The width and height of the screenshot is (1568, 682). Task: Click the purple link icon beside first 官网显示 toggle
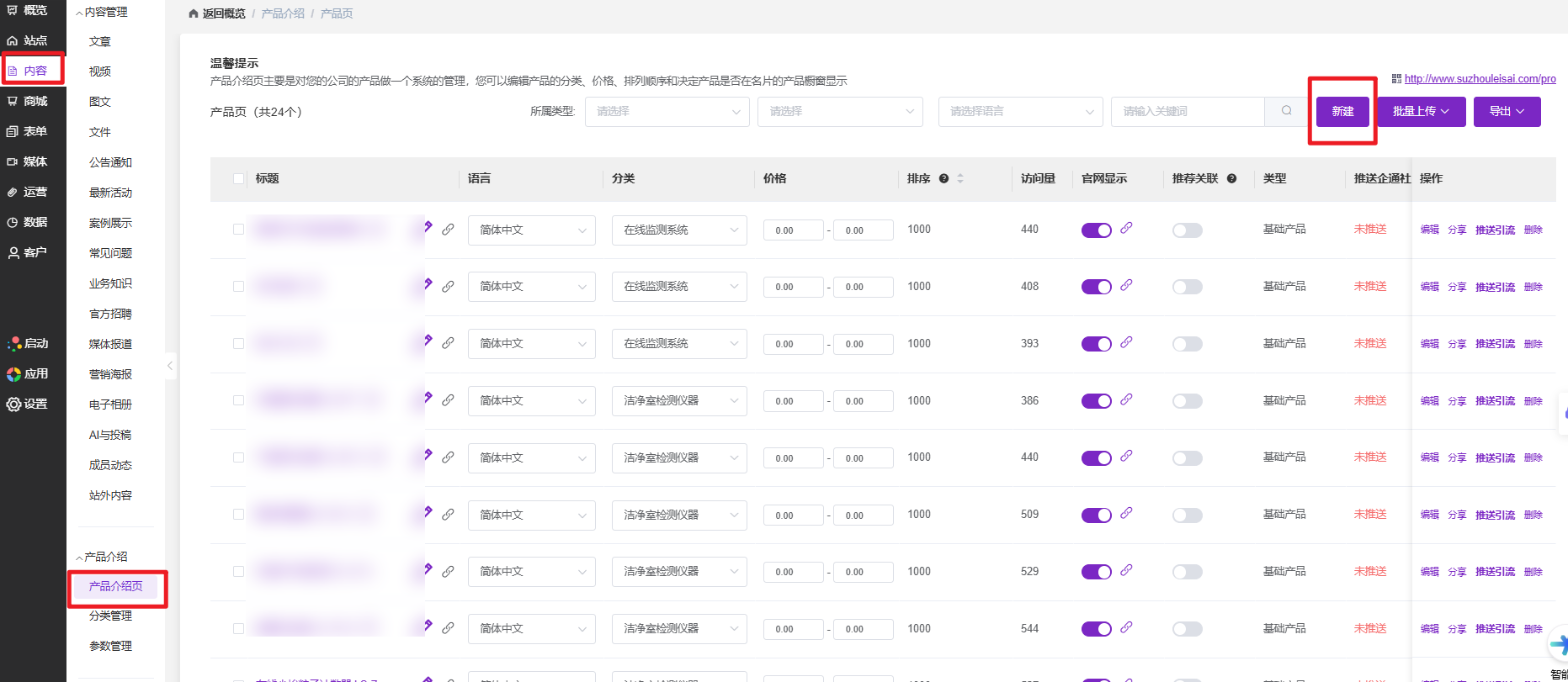tap(1126, 229)
